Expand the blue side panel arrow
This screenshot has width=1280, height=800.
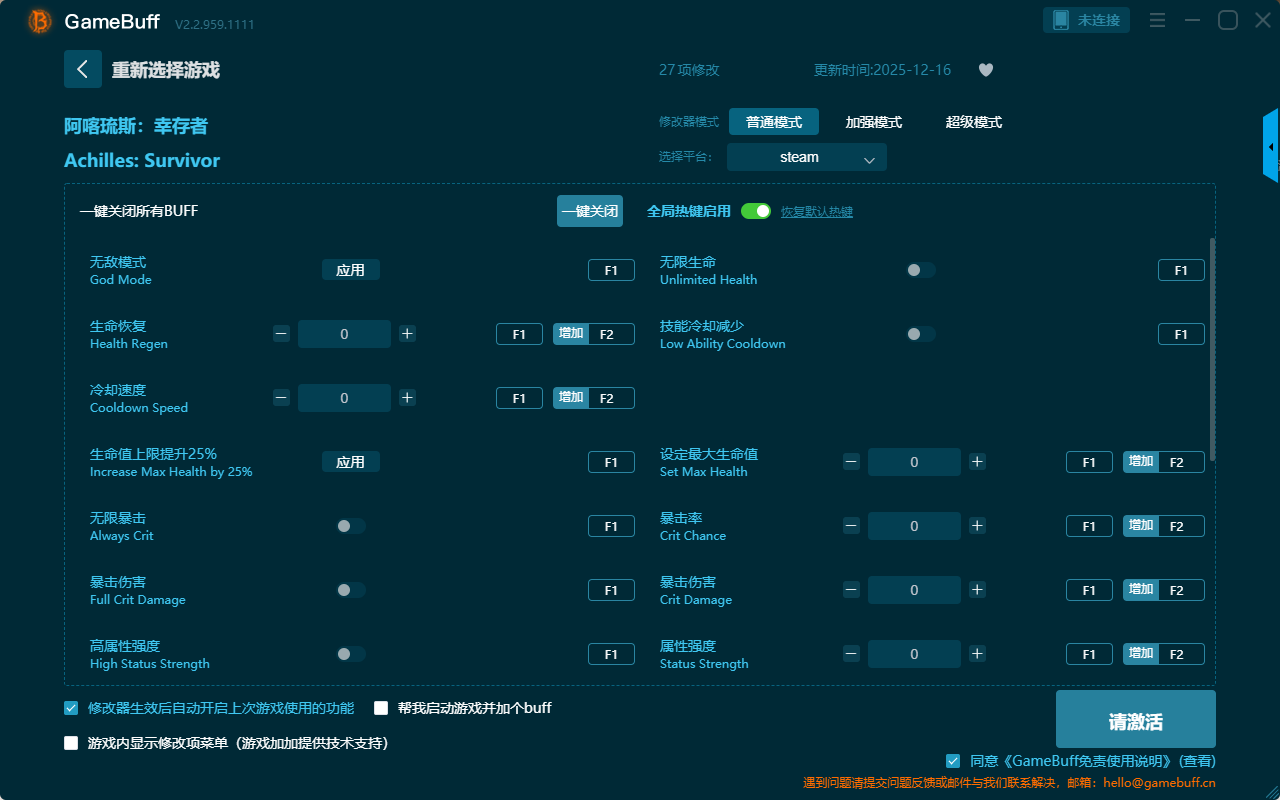1271,147
